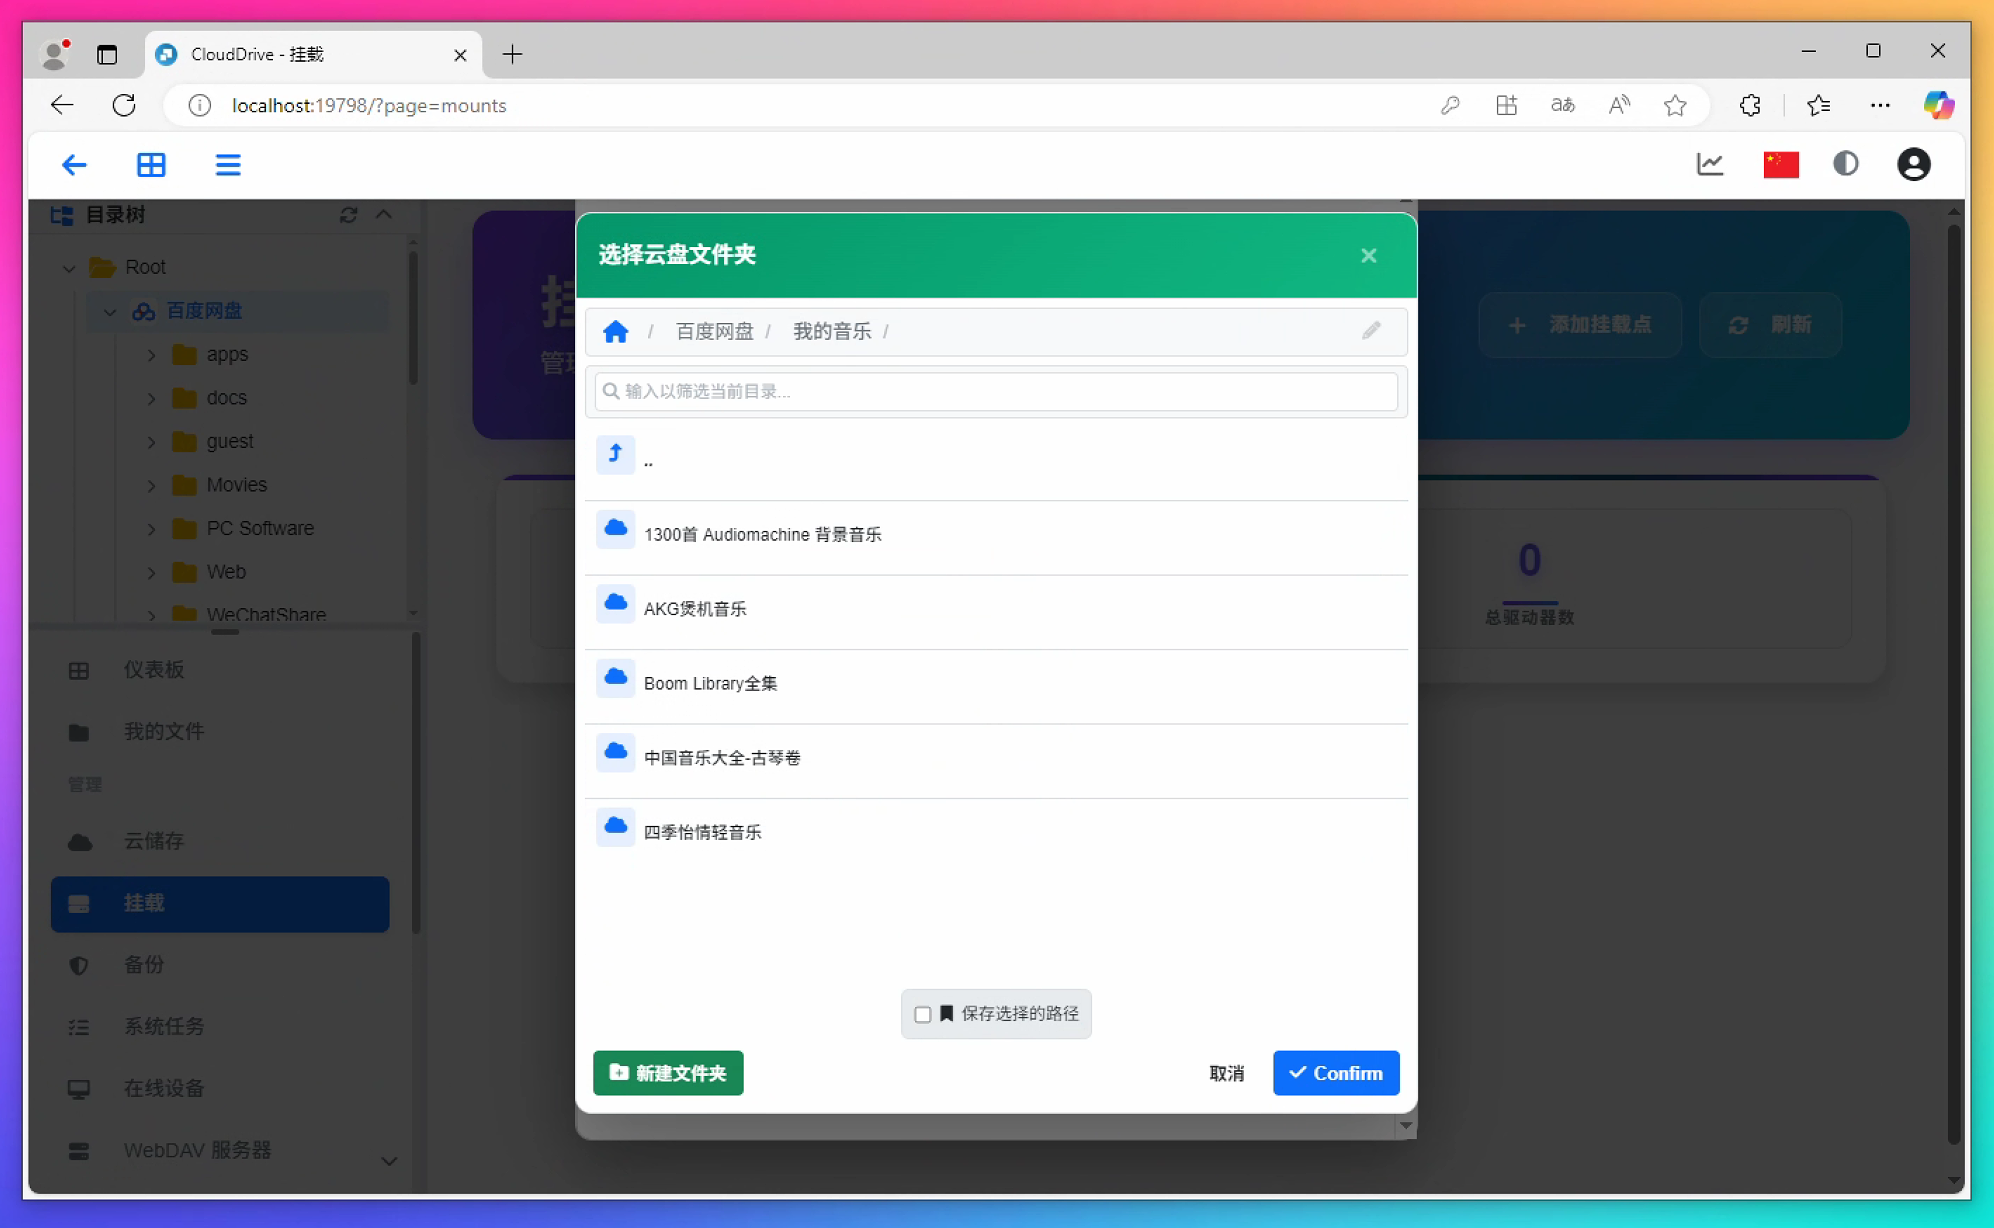Click the up-arrow parent directory icon
Screen dimensions: 1994x1228
point(615,454)
